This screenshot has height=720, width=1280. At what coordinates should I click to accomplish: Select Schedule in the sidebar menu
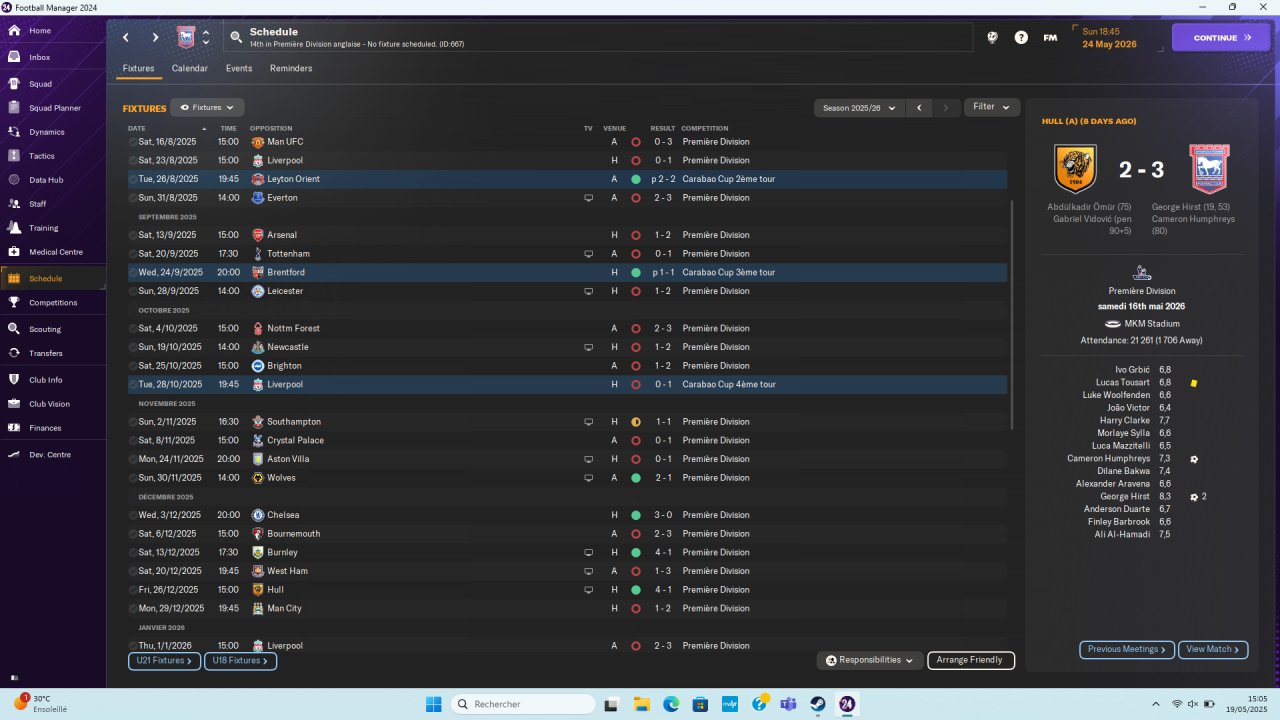53,279
